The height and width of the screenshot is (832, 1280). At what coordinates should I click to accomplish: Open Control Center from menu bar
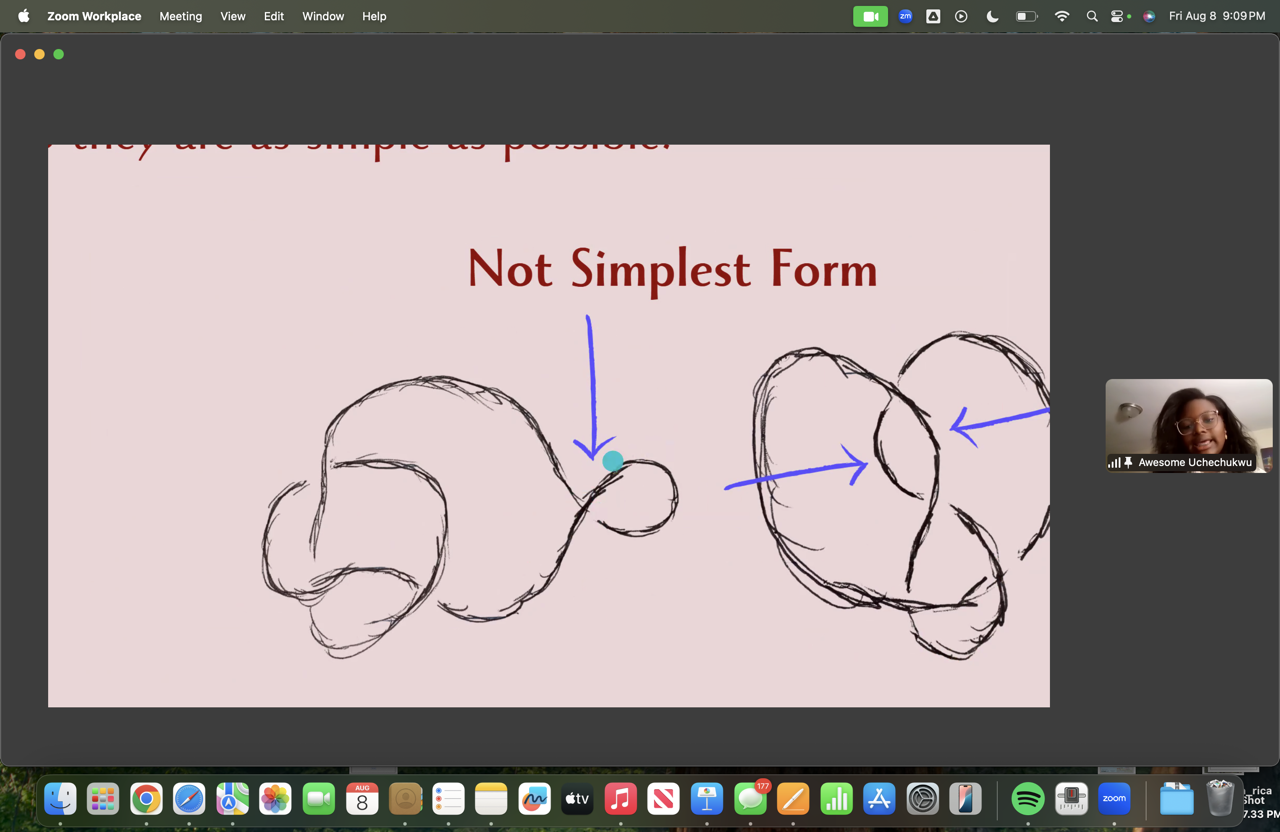pyautogui.click(x=1119, y=16)
